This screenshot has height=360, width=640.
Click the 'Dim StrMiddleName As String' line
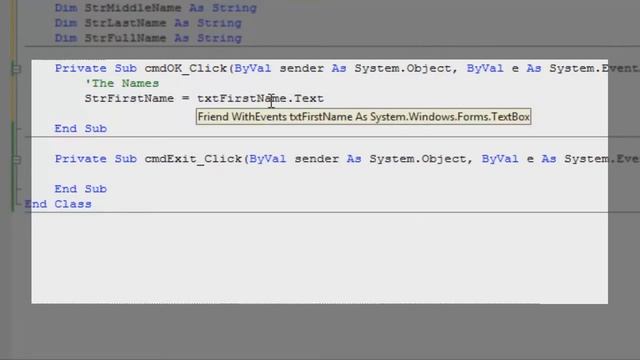click(156, 8)
